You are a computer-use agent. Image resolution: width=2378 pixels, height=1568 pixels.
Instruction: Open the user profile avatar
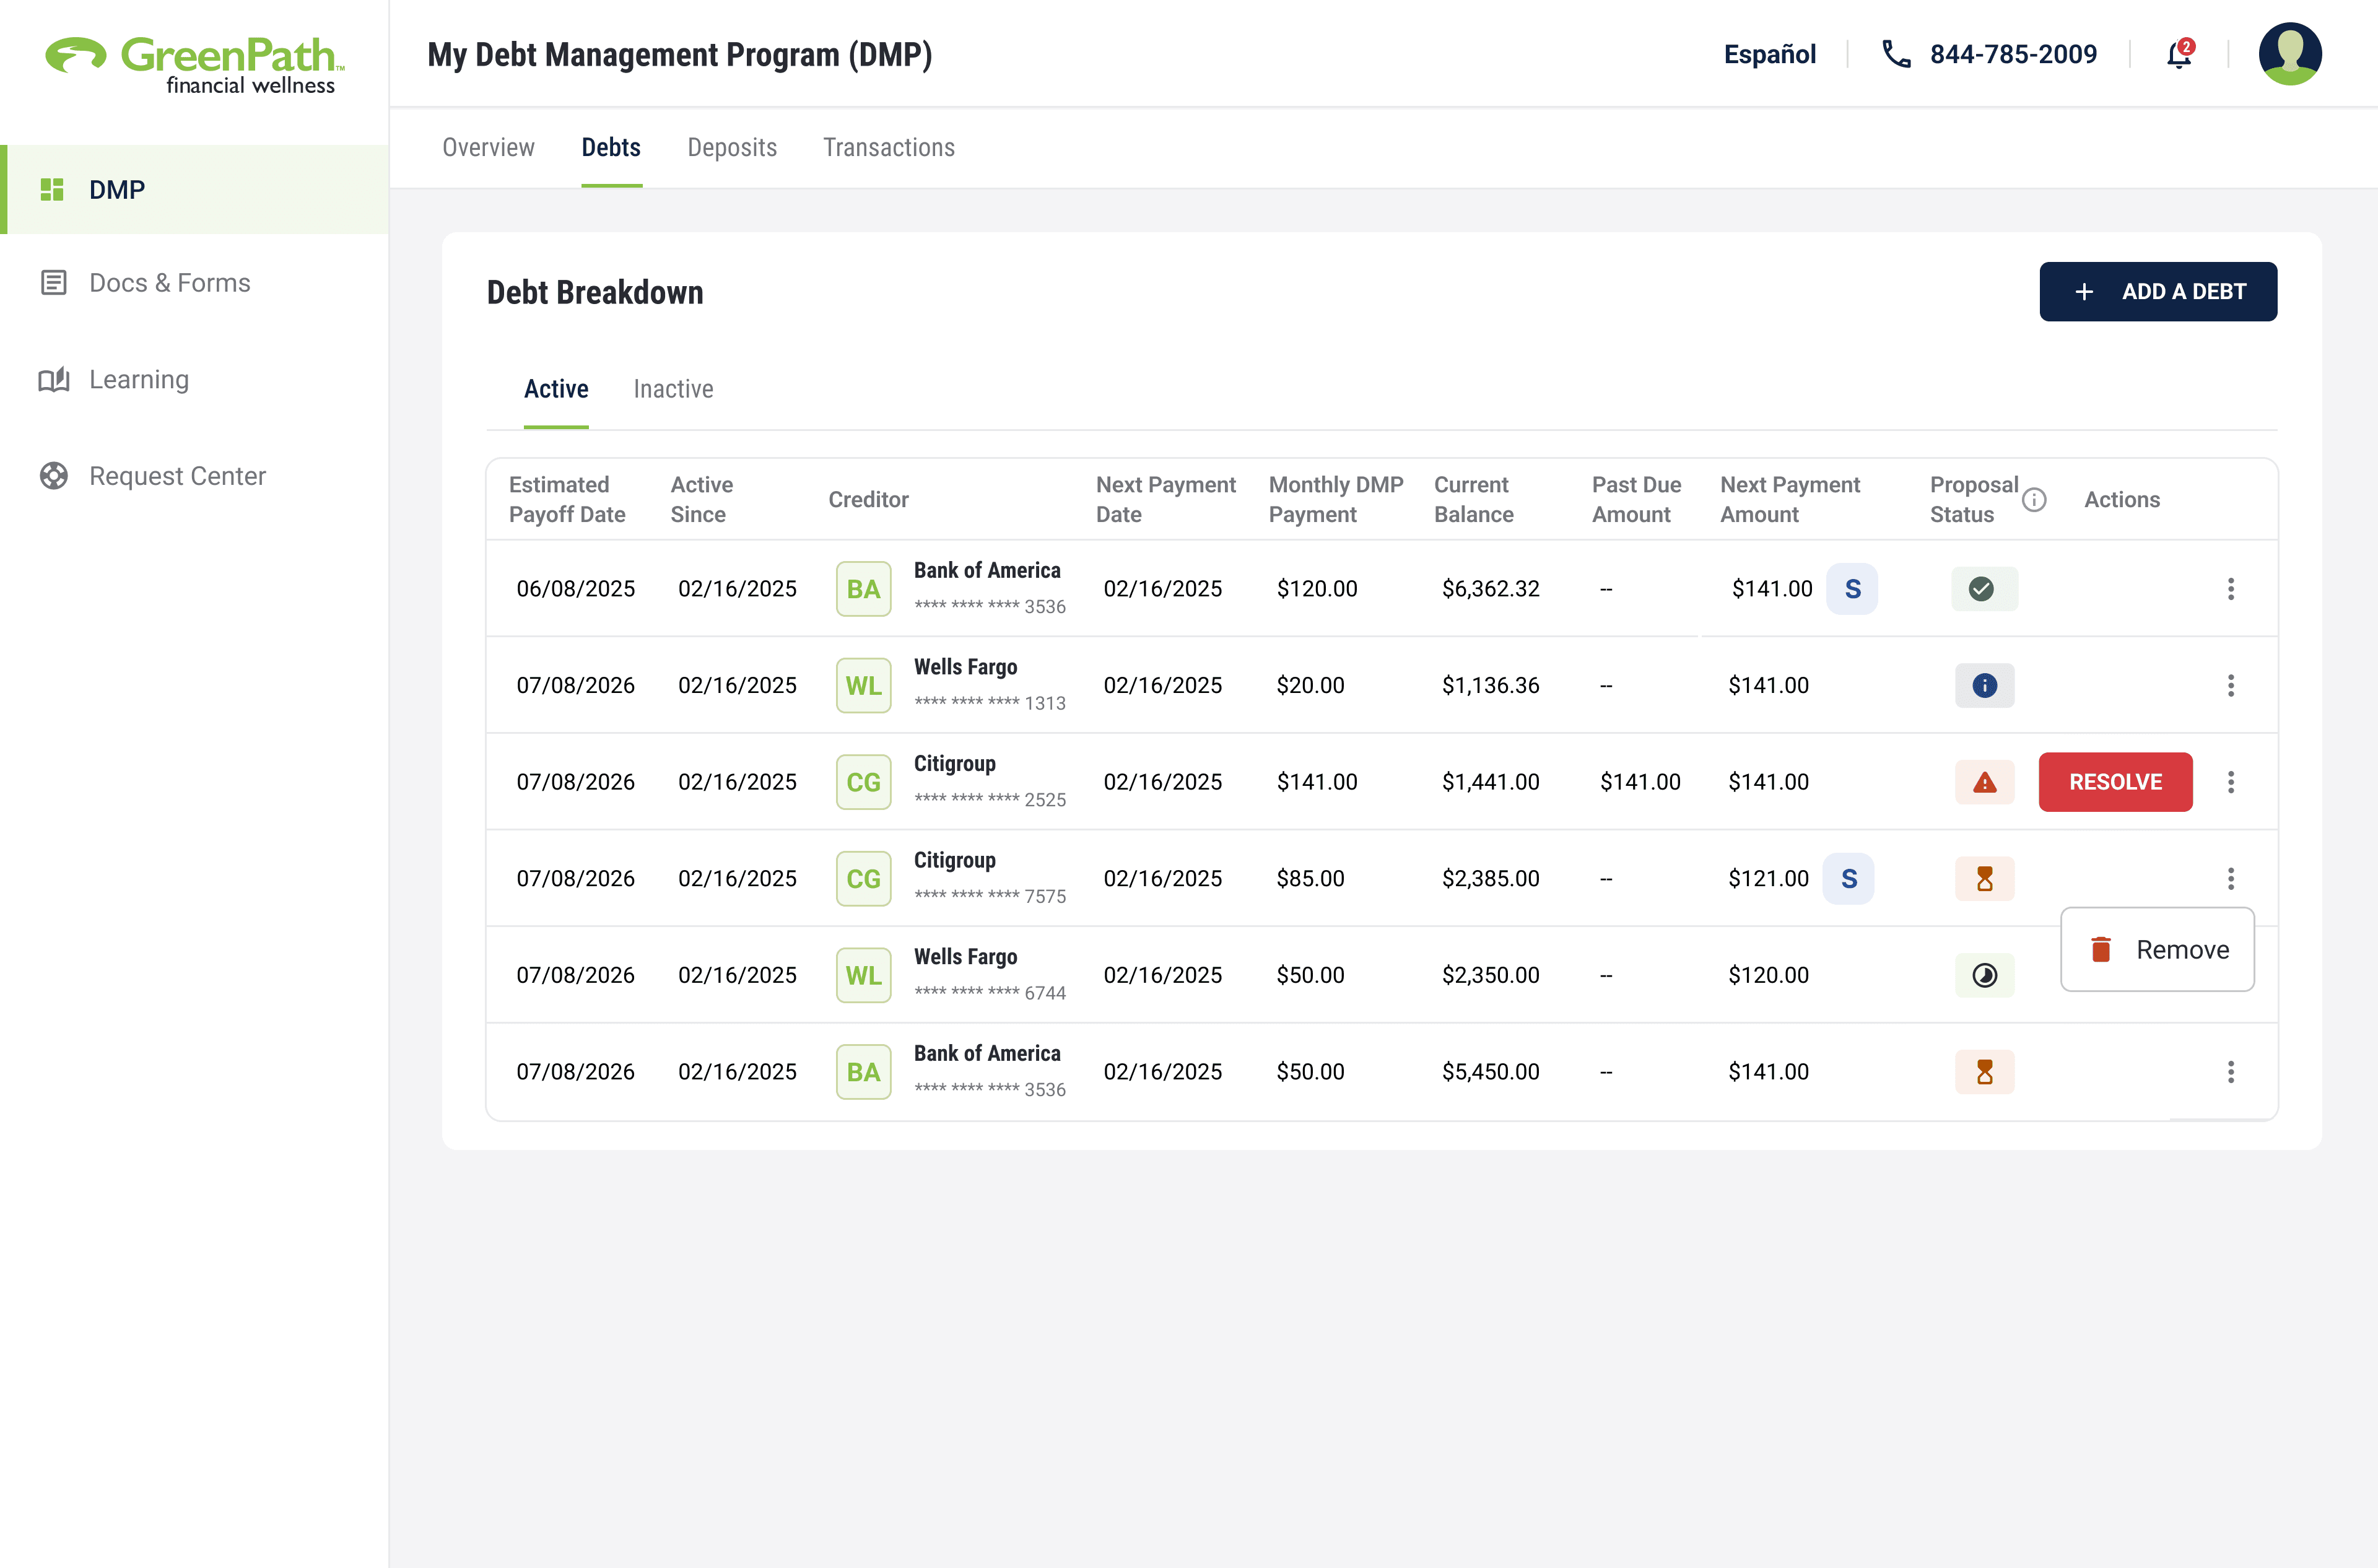coord(2289,54)
